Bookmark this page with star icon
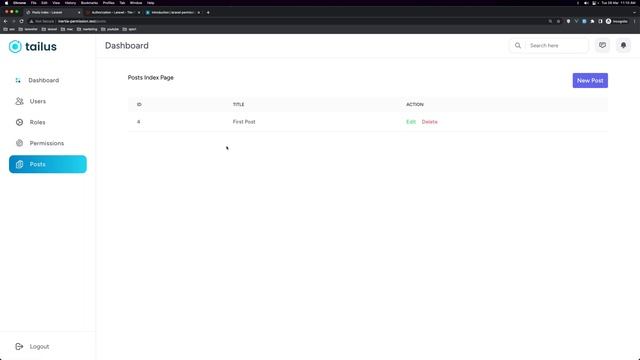The height and width of the screenshot is (360, 640). click(x=558, y=21)
